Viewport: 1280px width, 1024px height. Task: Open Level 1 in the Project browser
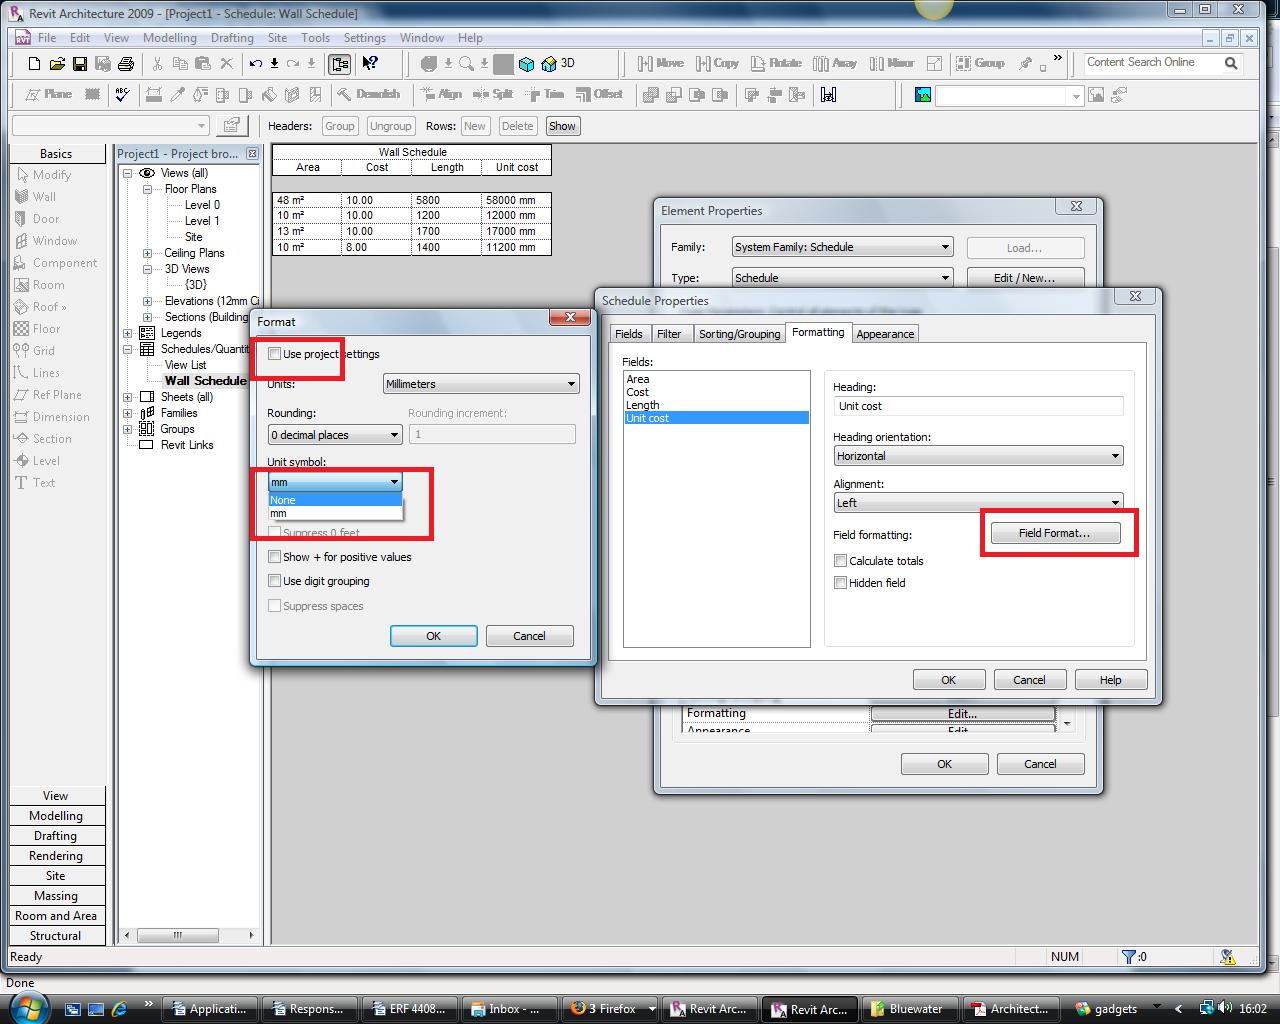tap(202, 221)
